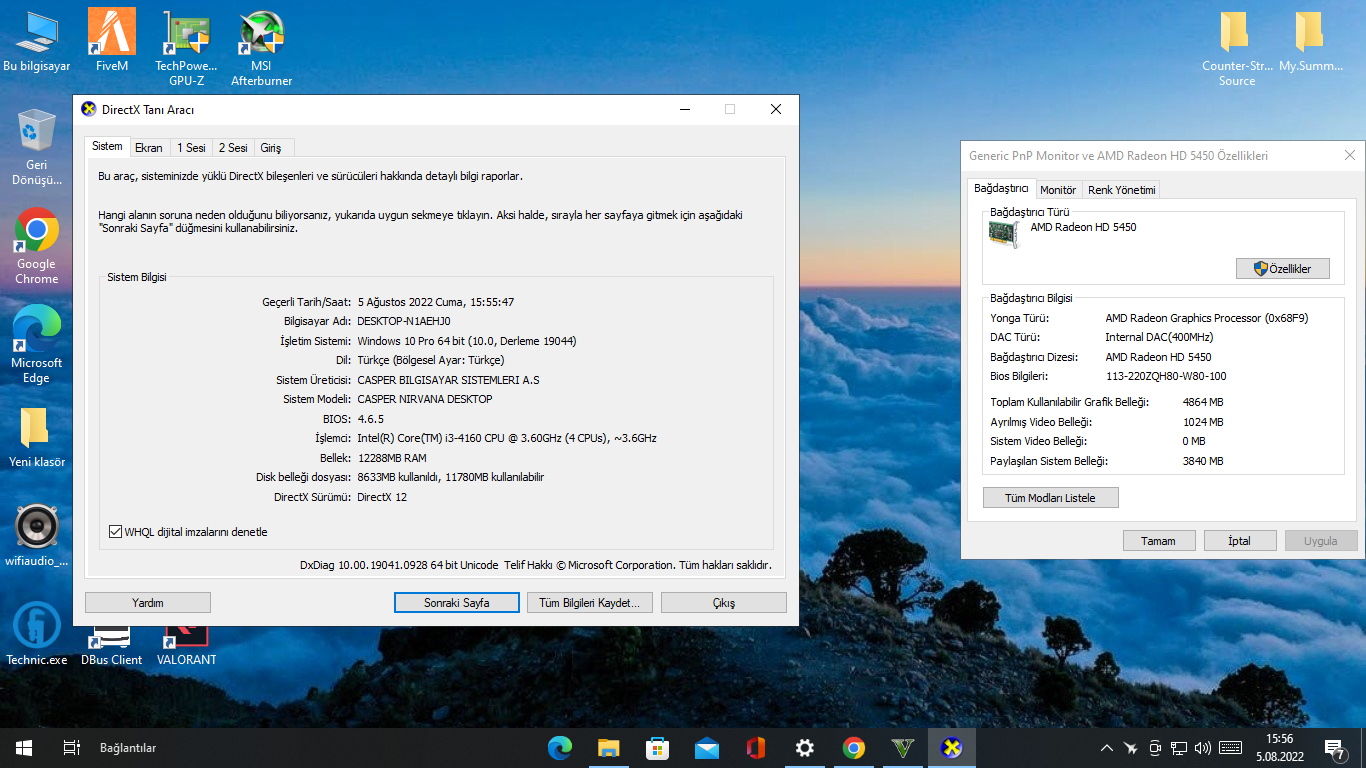This screenshot has height=768, width=1366.
Task: Click Tamam in the properties window
Action: tap(1159, 541)
